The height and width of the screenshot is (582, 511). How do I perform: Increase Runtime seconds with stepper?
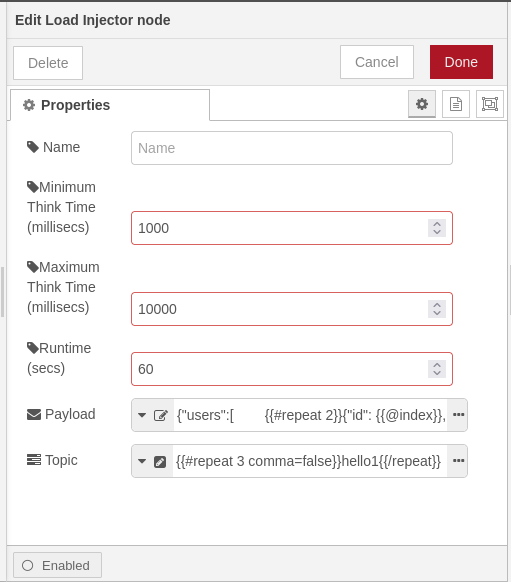tap(437, 365)
